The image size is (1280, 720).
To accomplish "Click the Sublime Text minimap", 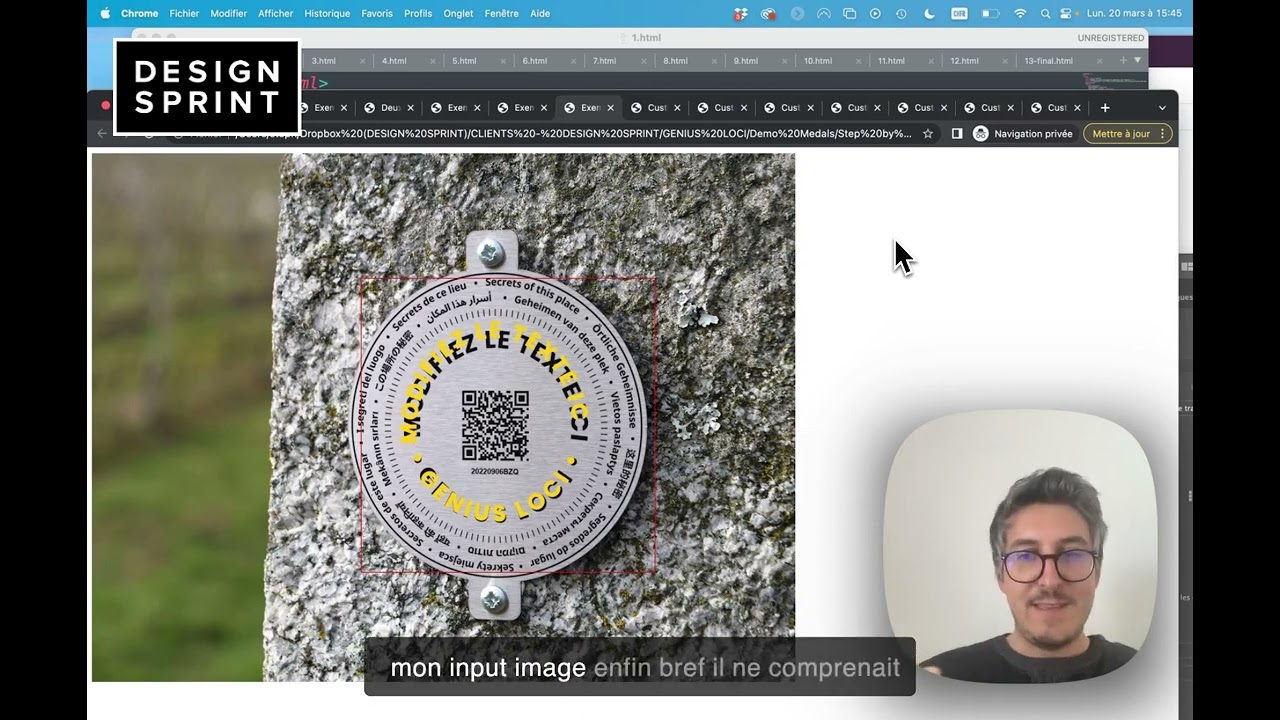I will click(x=1114, y=82).
